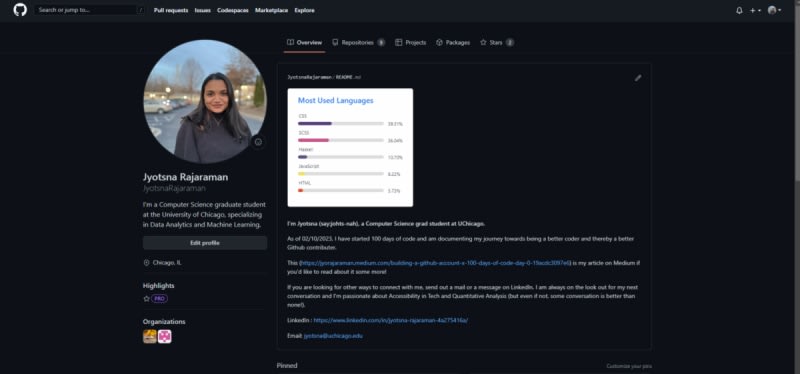The height and width of the screenshot is (374, 800).
Task: Go to the Projects tab
Action: 411,42
